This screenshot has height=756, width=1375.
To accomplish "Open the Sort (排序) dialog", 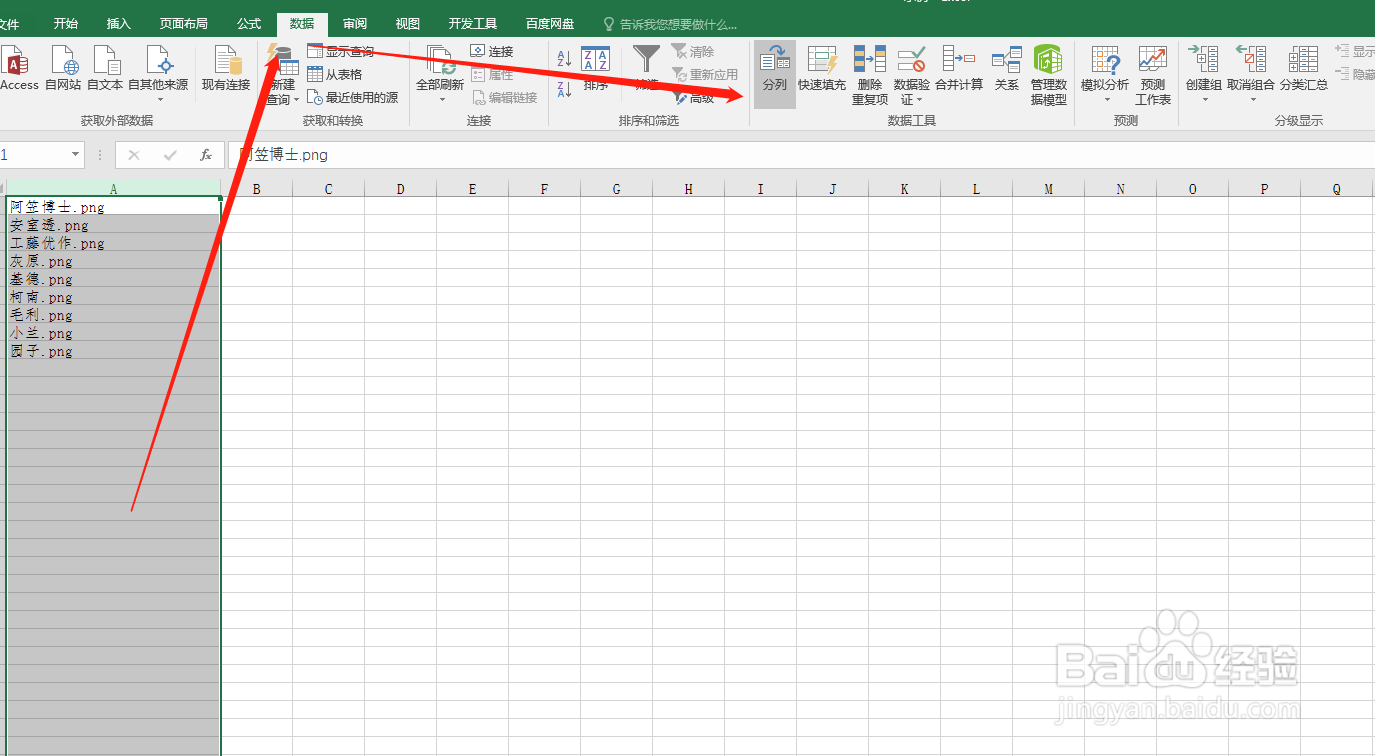I will tap(596, 69).
